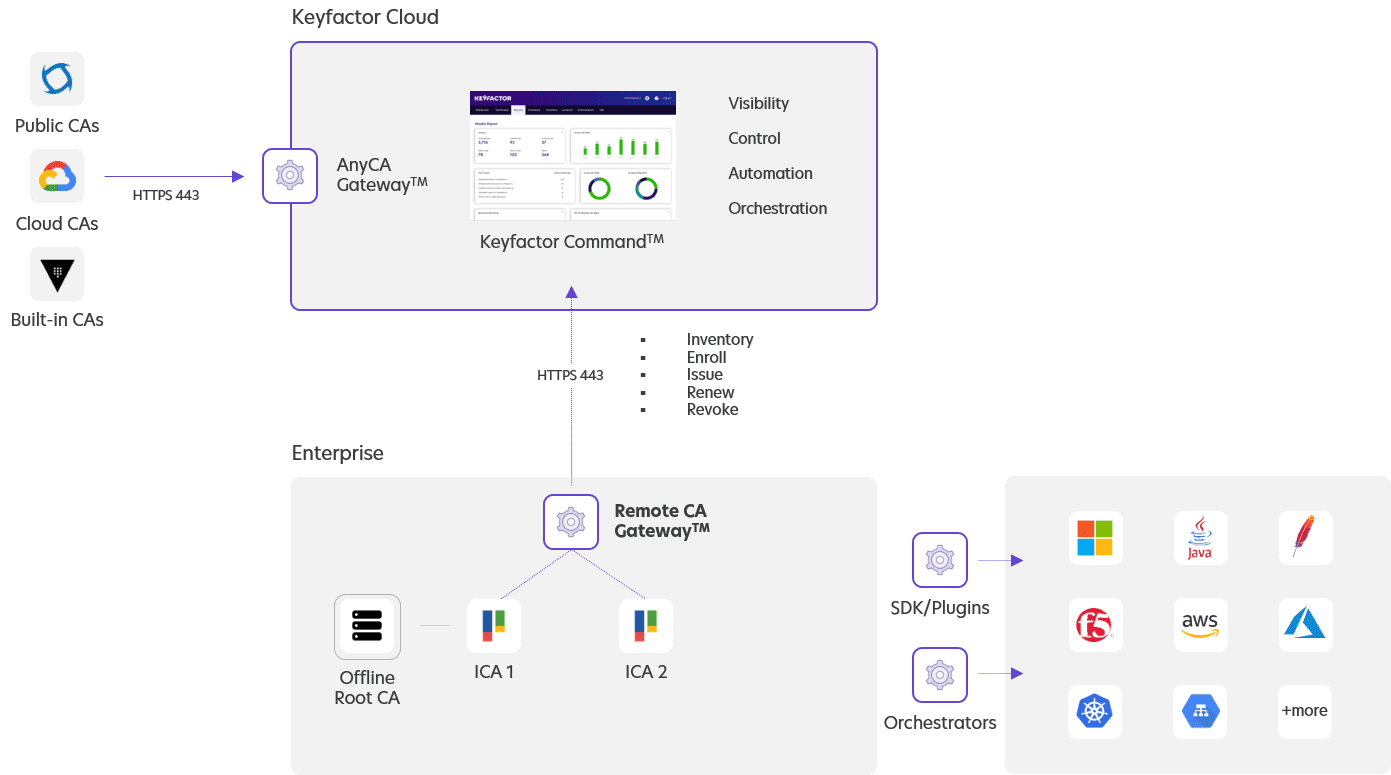The width and height of the screenshot is (1391, 775).
Task: Click the +more tile
Action: pos(1305,712)
